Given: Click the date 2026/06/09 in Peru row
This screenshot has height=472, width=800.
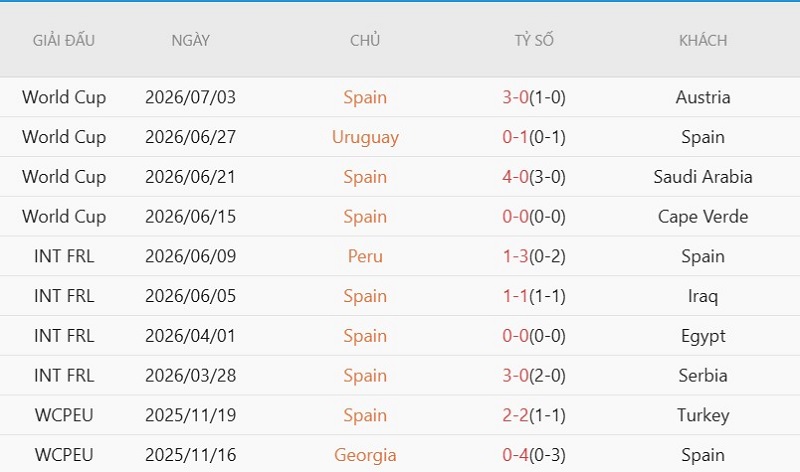Looking at the screenshot, I should click(x=190, y=256).
